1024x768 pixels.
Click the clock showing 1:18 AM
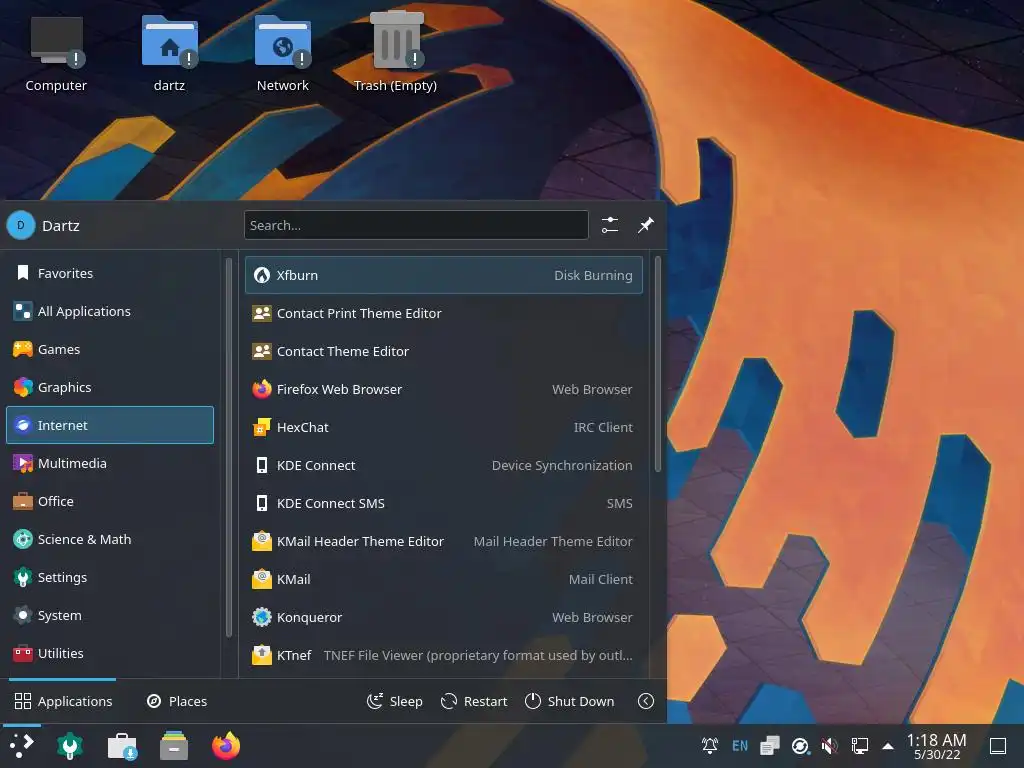tap(936, 746)
